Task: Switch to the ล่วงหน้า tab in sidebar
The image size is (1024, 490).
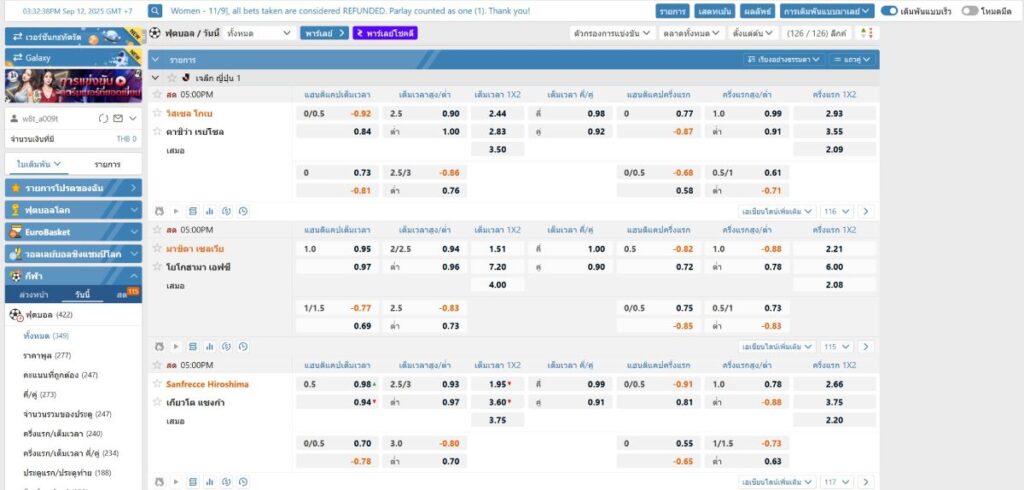Action: coord(34,294)
